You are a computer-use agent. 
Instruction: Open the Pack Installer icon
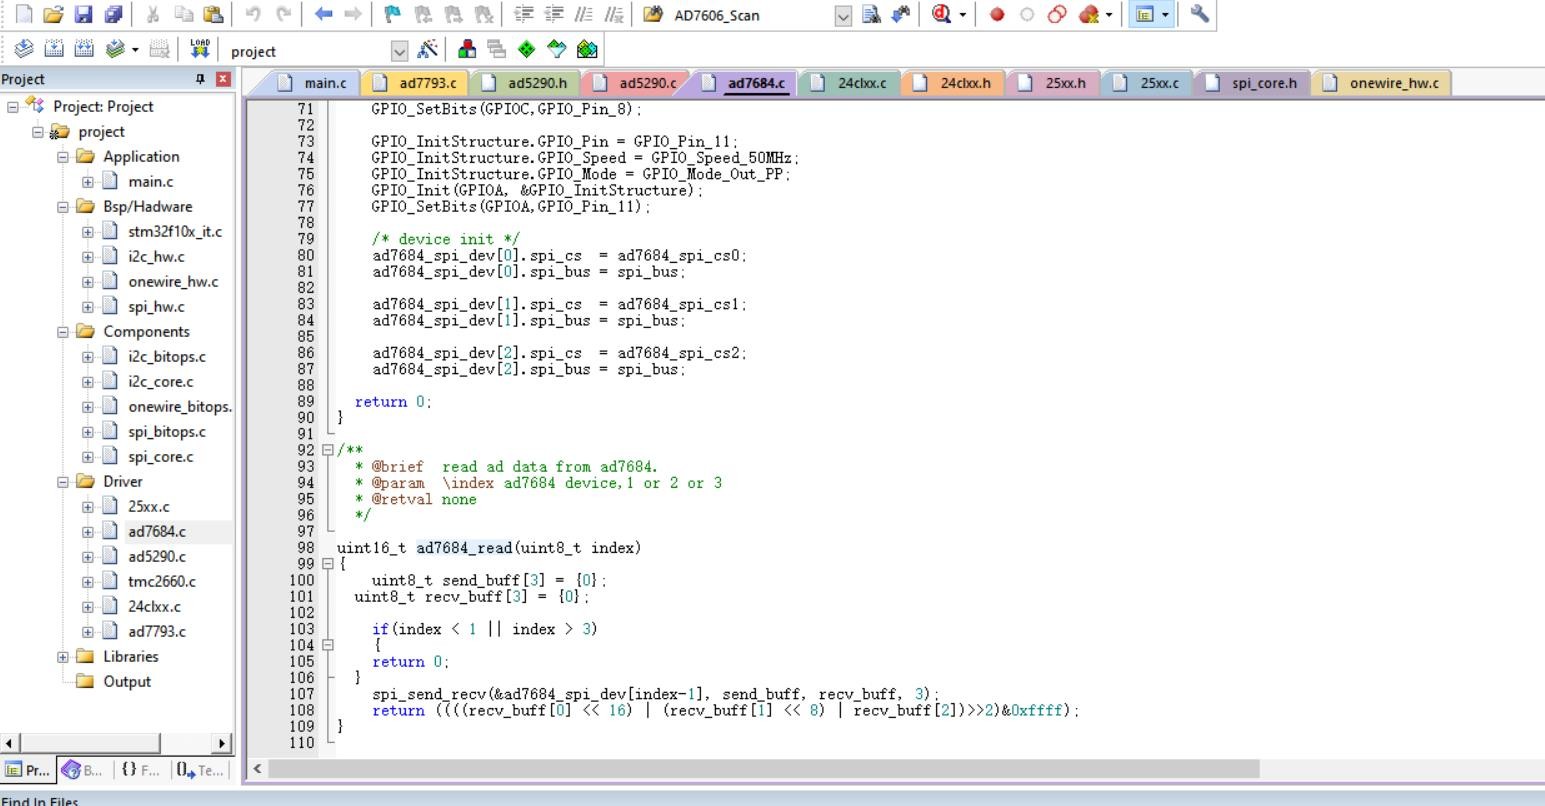click(x=587, y=49)
